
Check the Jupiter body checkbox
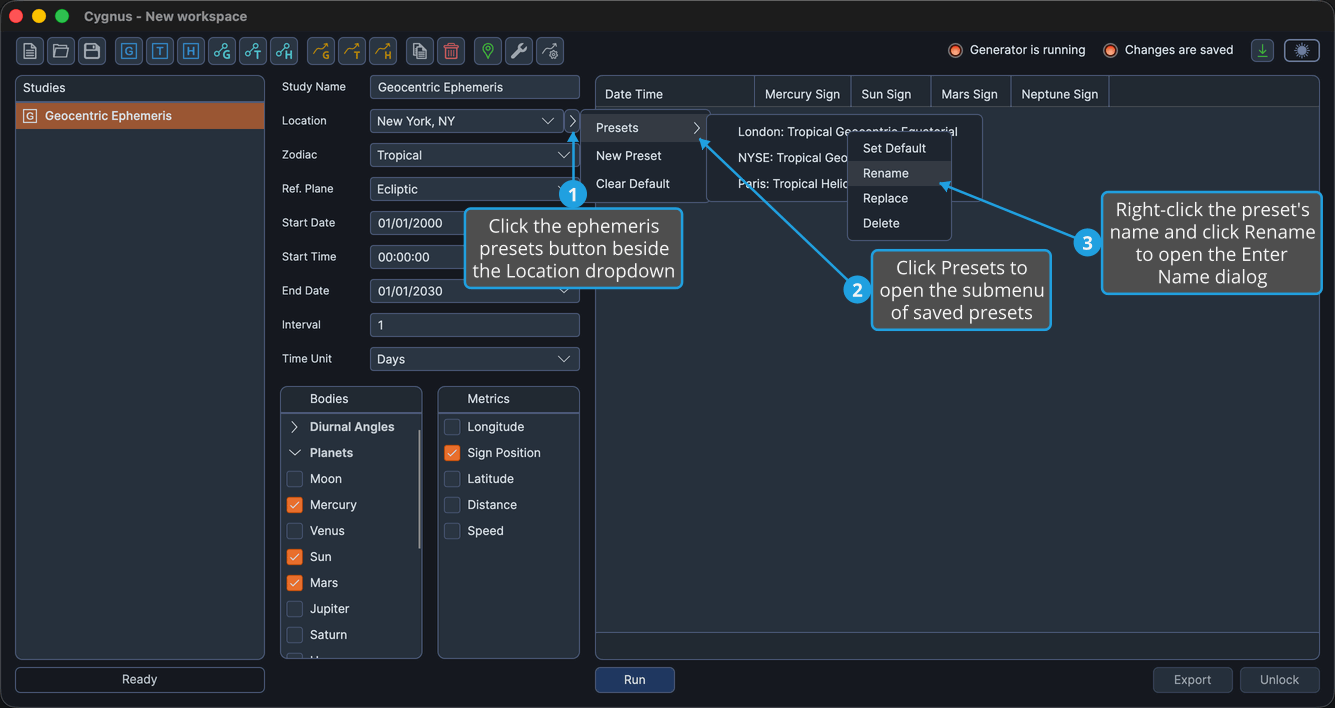click(x=295, y=609)
